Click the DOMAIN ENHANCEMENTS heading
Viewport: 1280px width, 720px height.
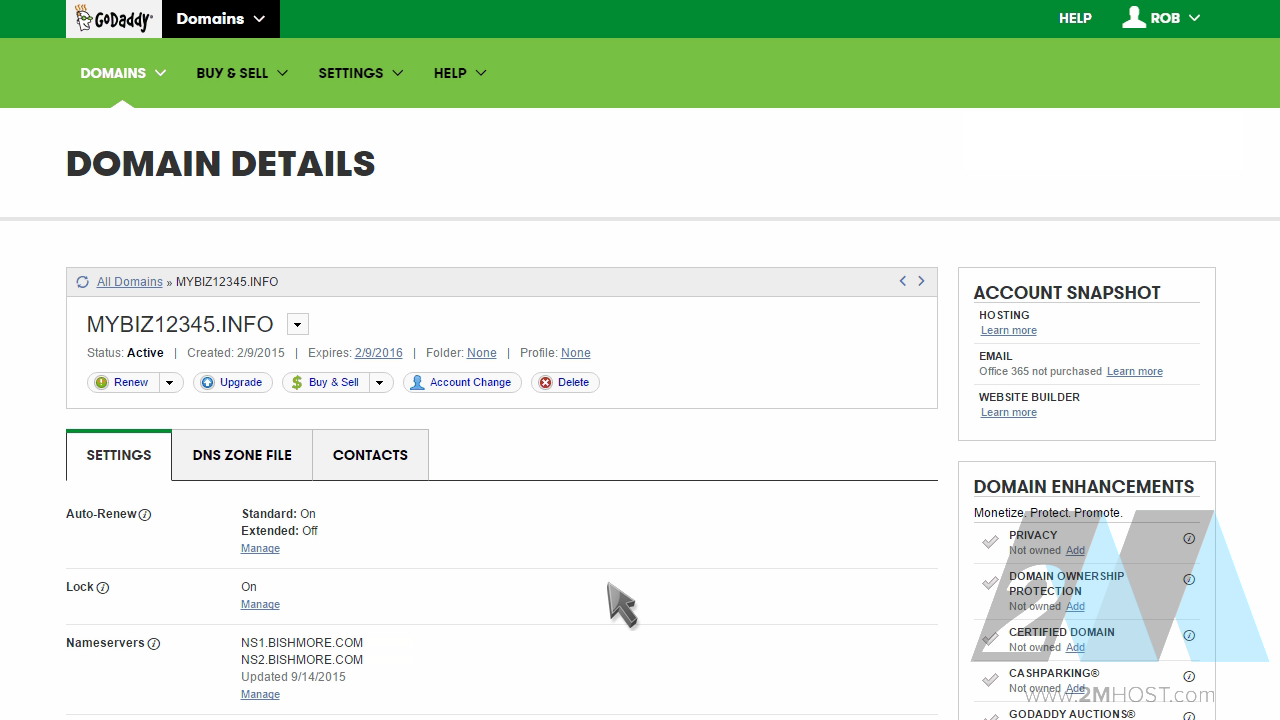pos(1084,487)
